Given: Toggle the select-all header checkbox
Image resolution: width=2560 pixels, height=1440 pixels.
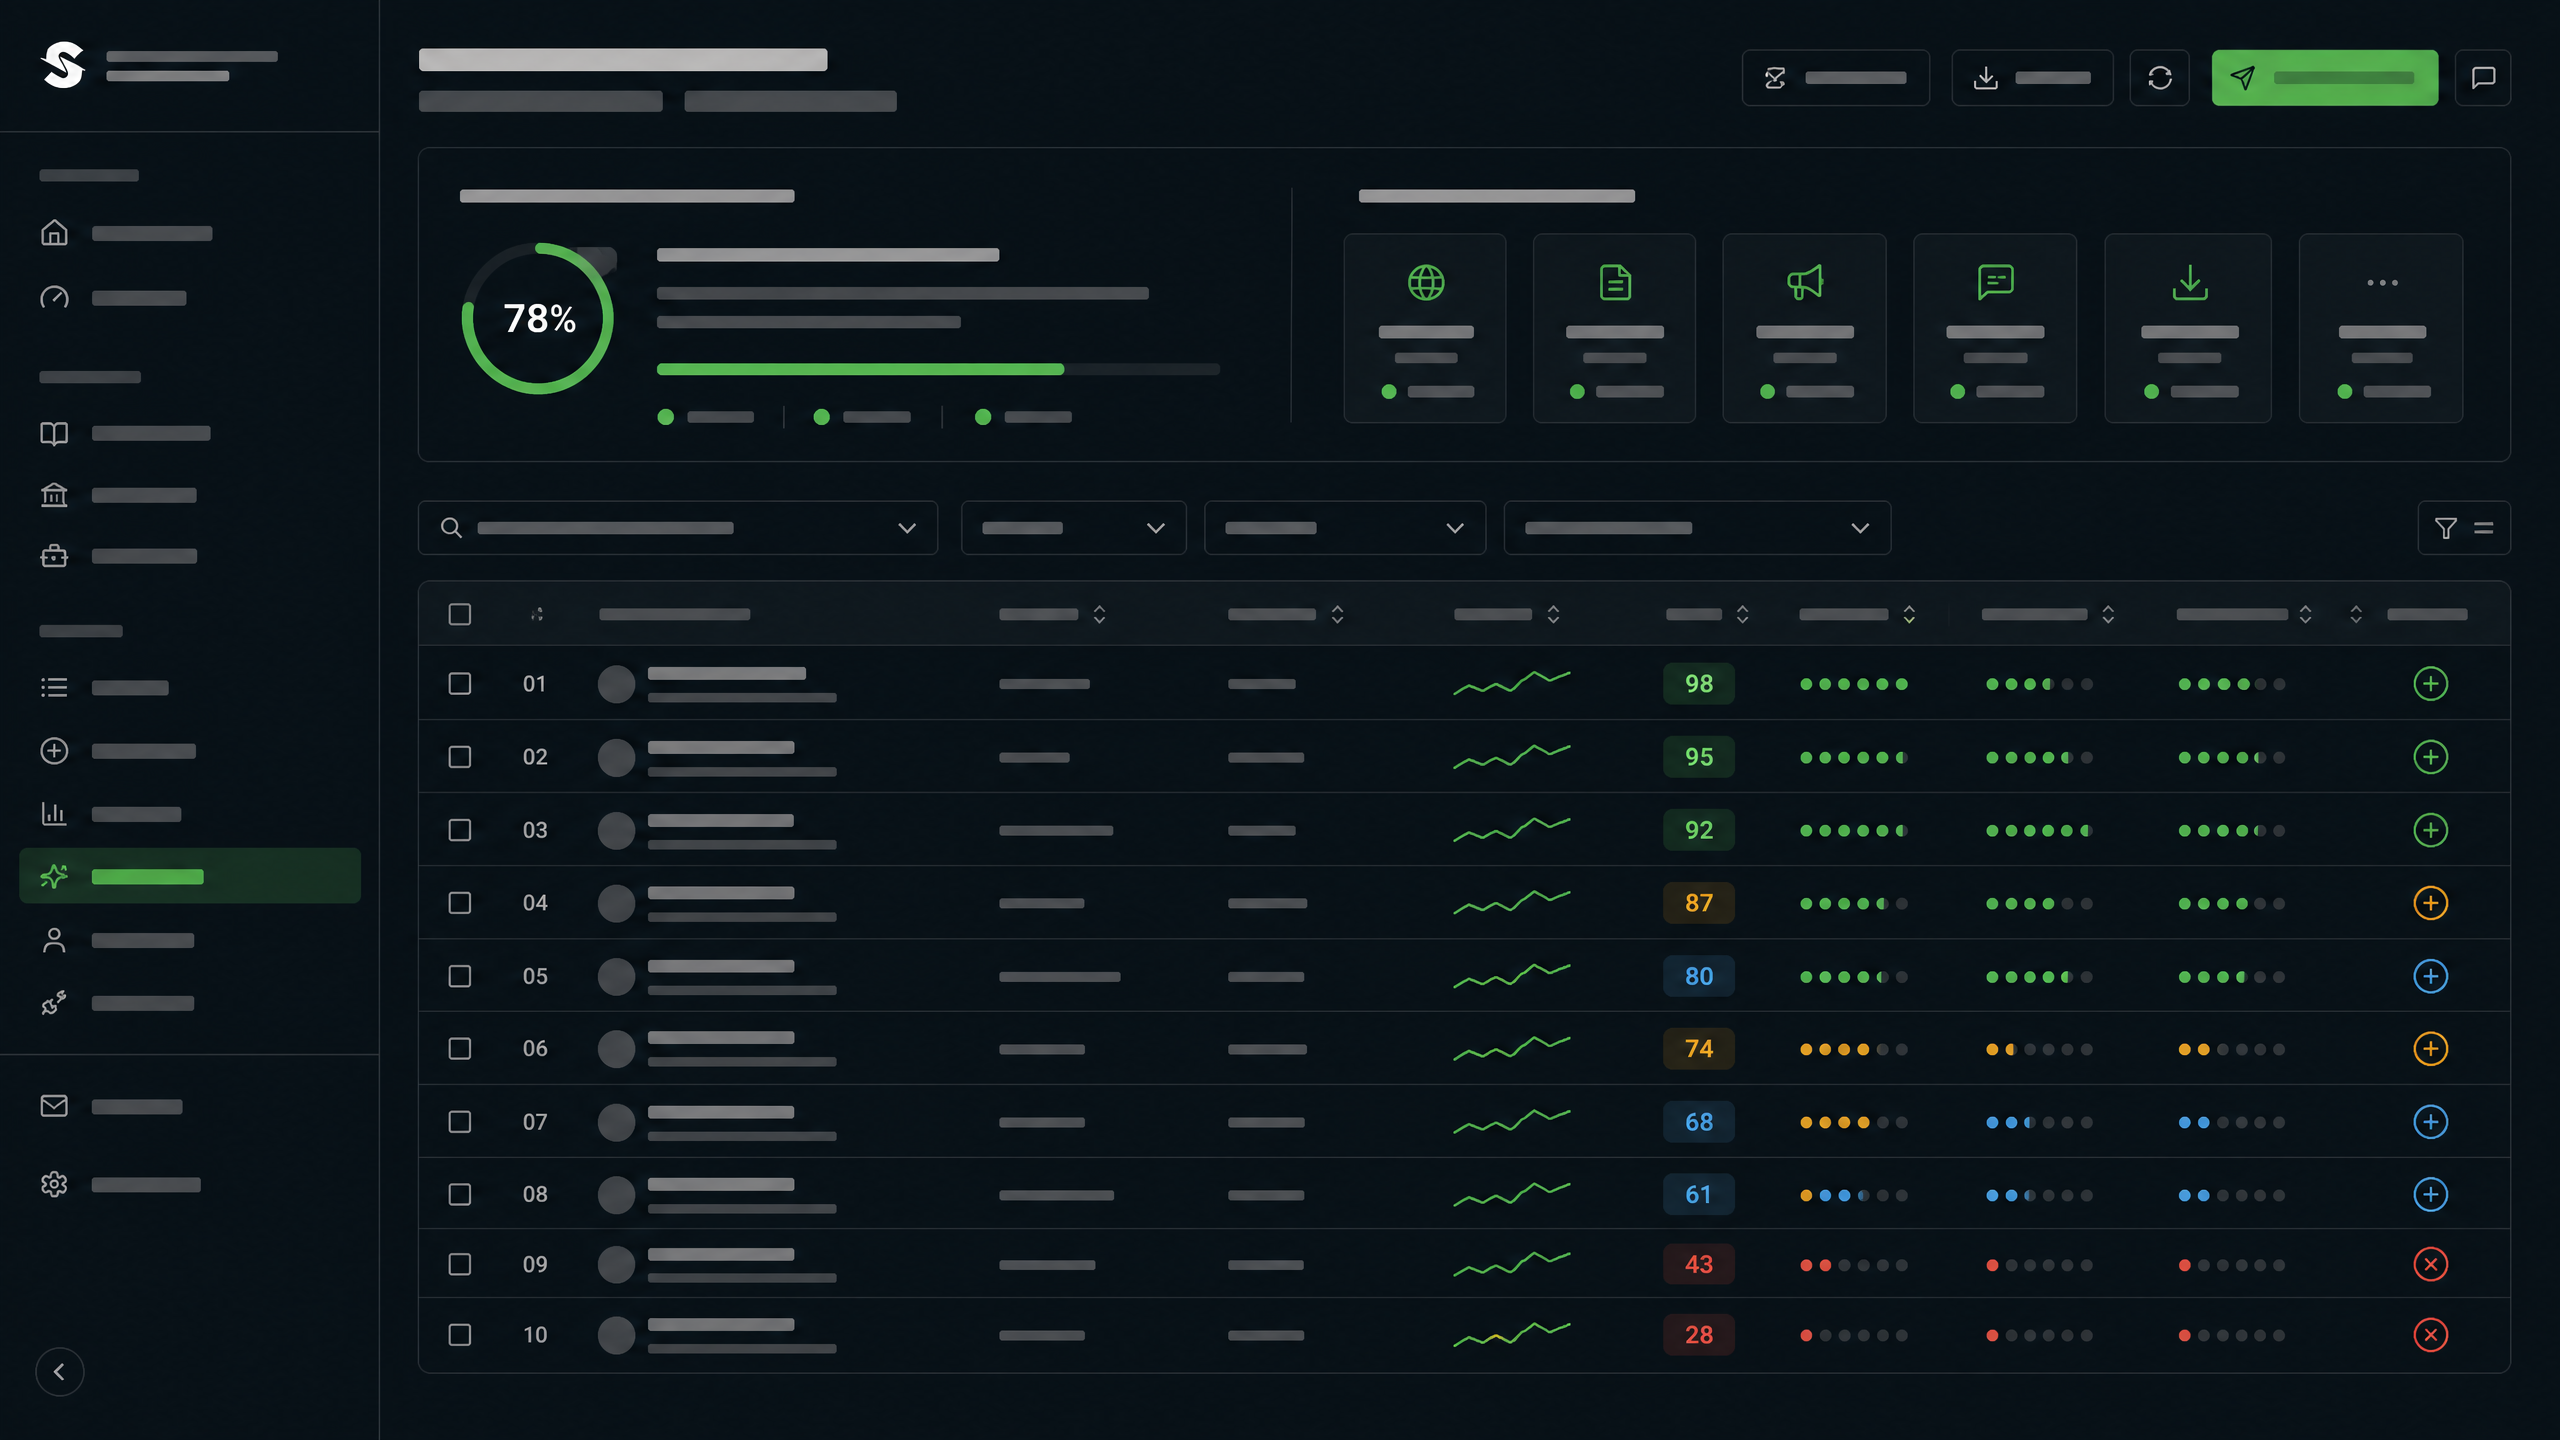Looking at the screenshot, I should [x=460, y=614].
